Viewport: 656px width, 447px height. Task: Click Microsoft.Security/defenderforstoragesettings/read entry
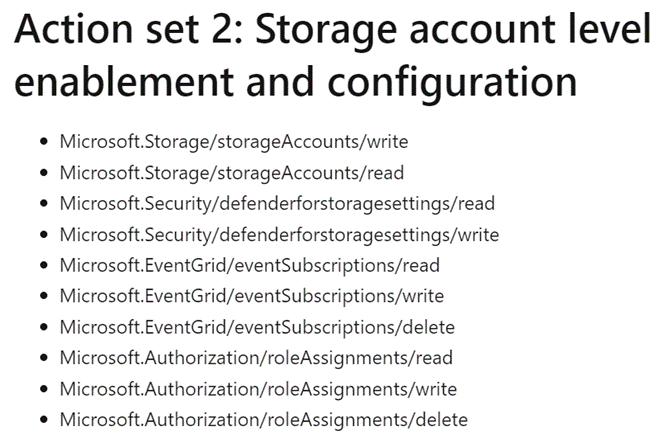click(x=277, y=203)
